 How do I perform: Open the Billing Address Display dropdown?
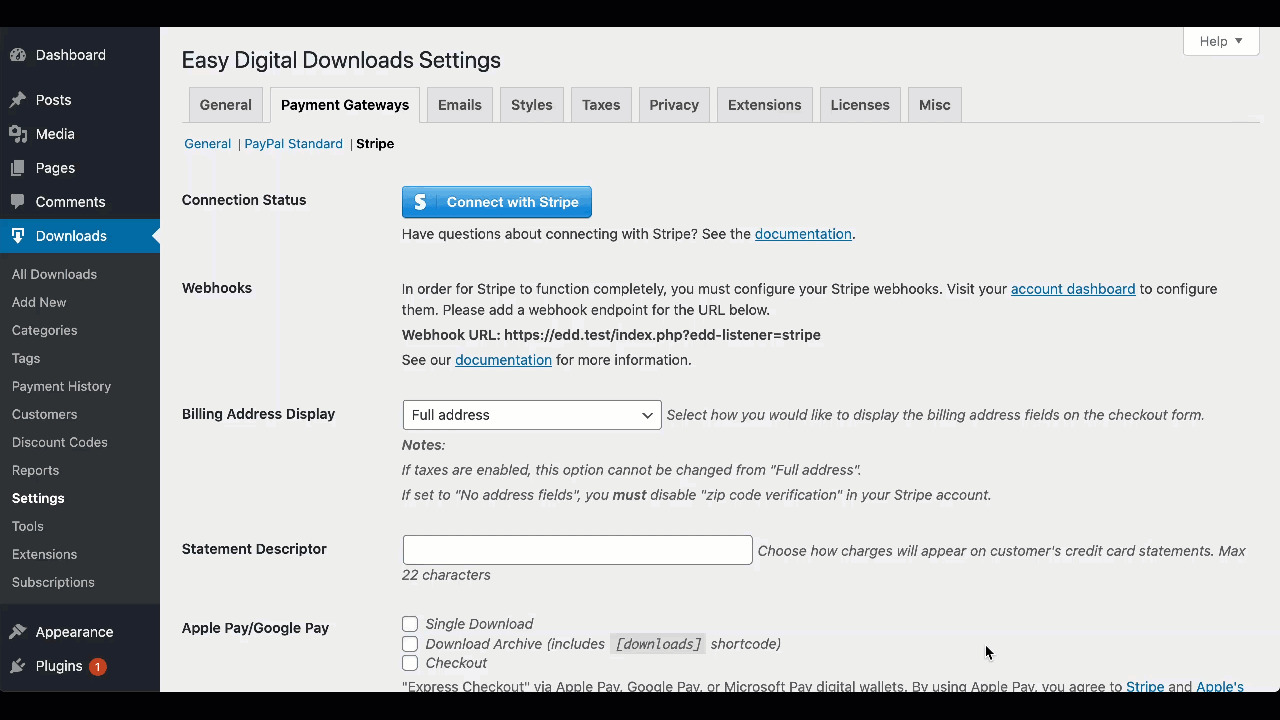click(531, 415)
